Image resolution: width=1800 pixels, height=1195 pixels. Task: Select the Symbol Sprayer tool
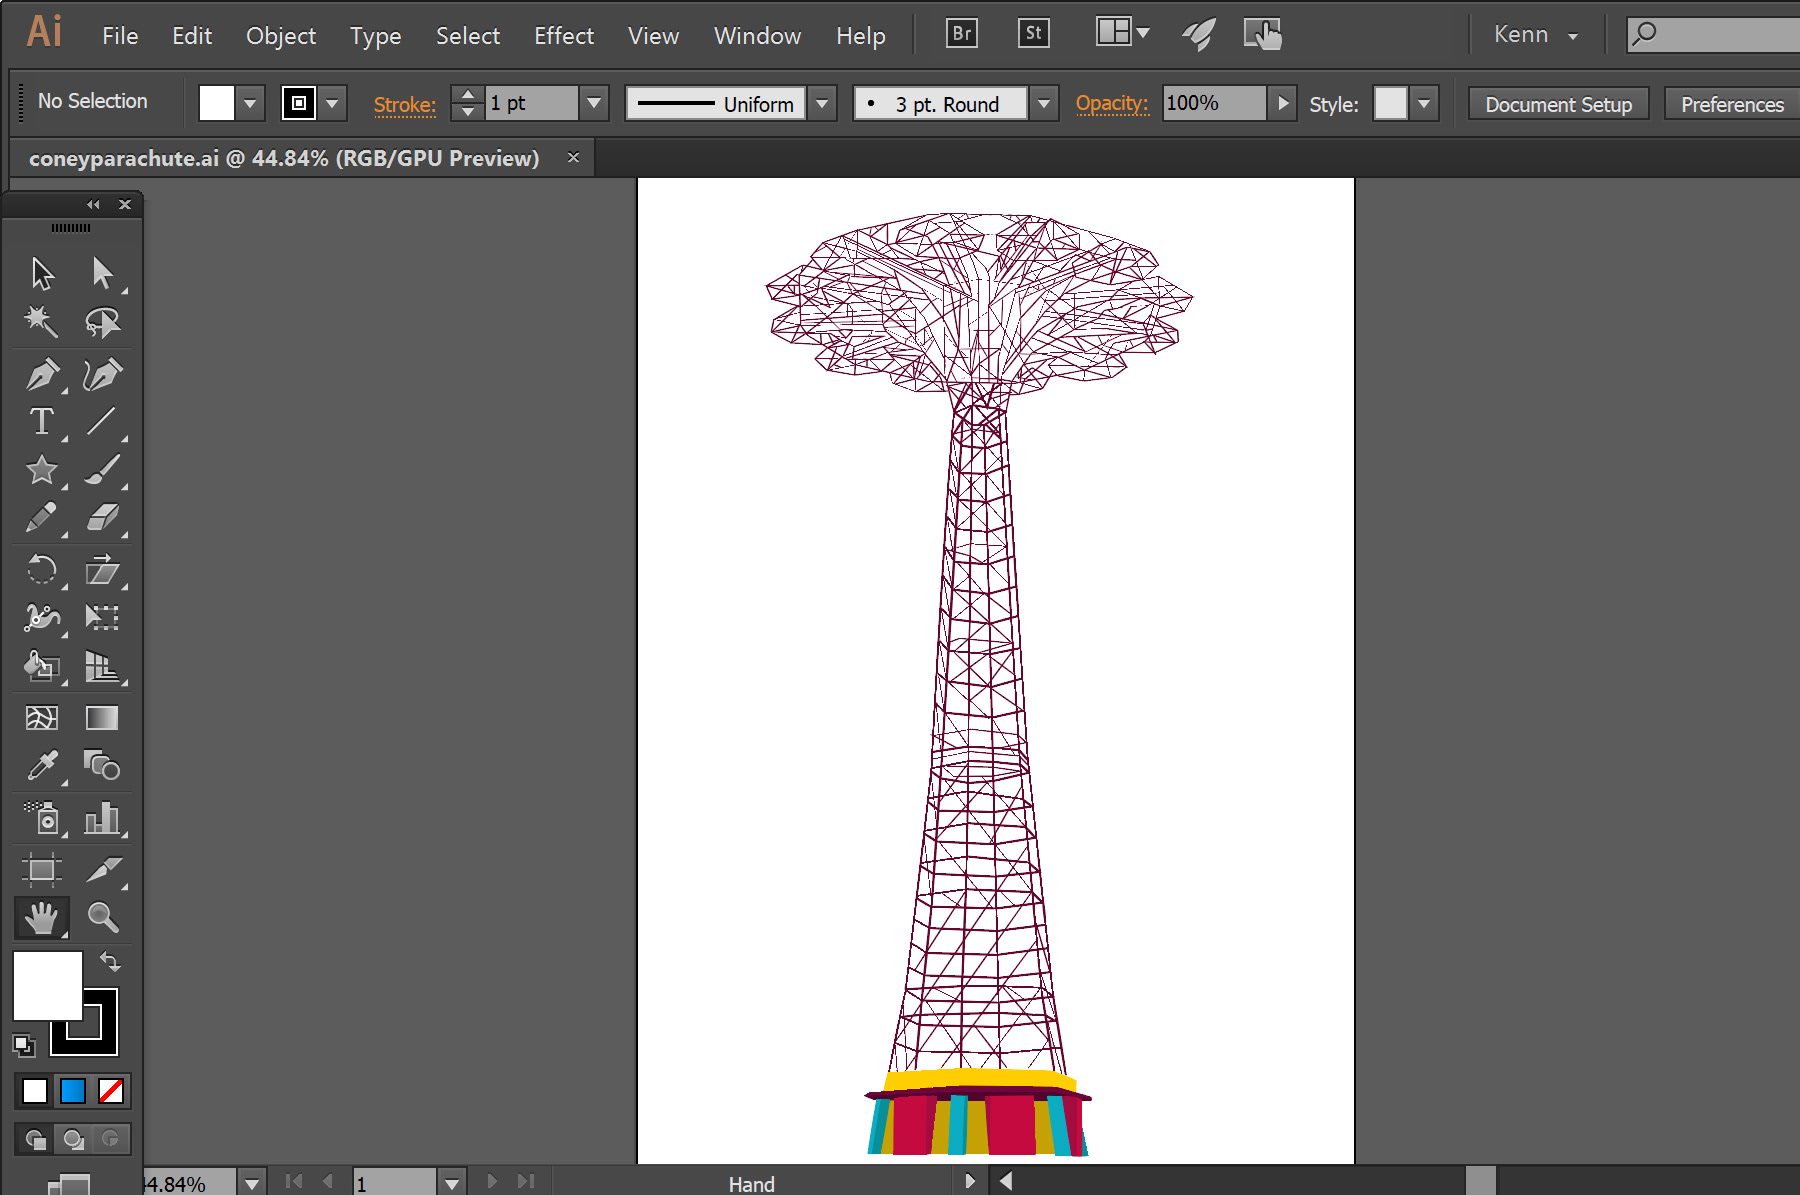point(42,817)
